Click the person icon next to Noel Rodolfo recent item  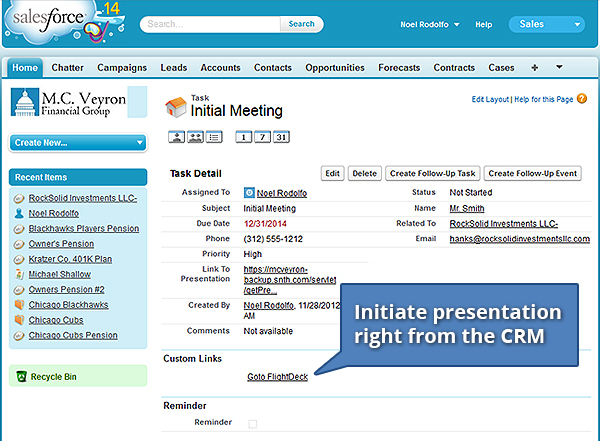pyautogui.click(x=19, y=213)
